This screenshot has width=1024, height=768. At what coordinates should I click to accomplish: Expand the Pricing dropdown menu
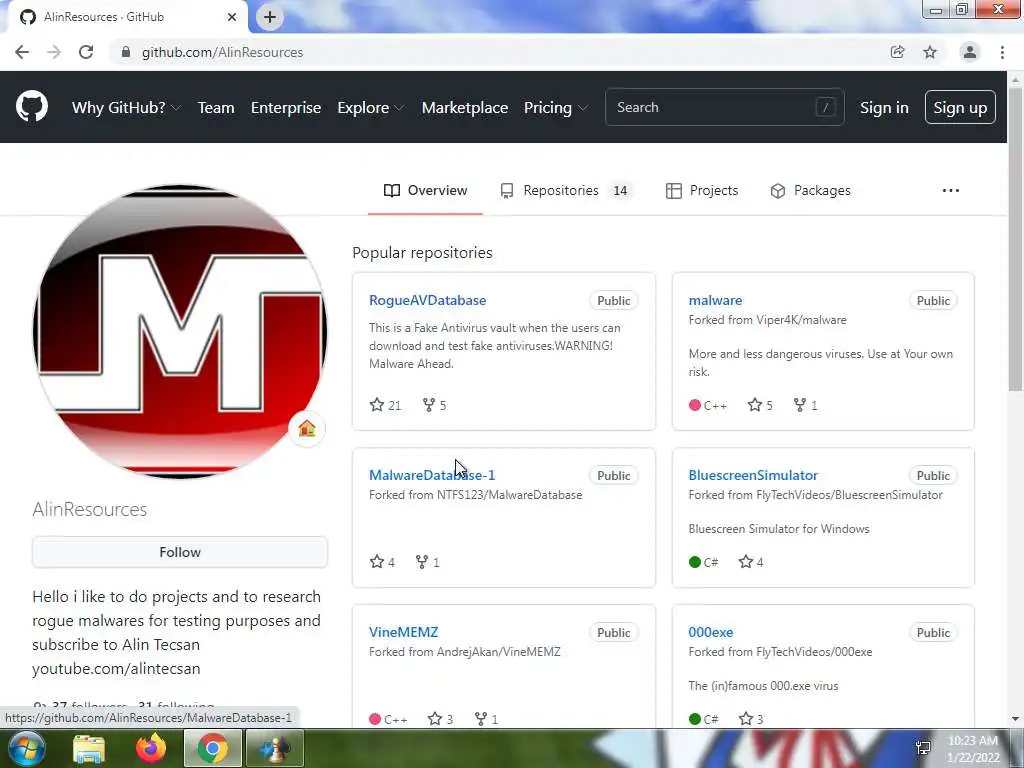(x=556, y=107)
